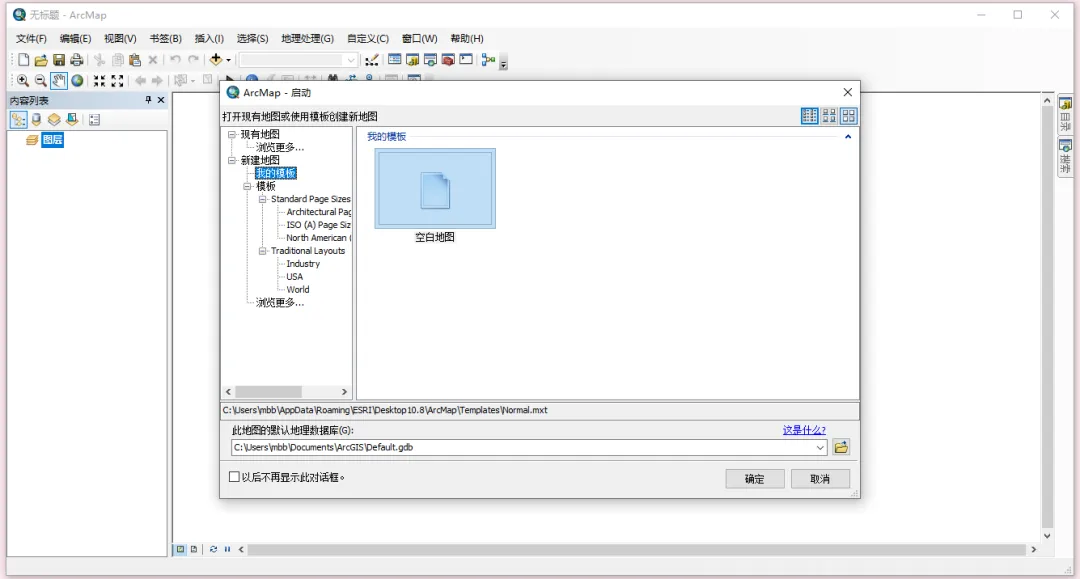
Task: Open the ArcToolbox red toolbox icon
Action: point(448,60)
